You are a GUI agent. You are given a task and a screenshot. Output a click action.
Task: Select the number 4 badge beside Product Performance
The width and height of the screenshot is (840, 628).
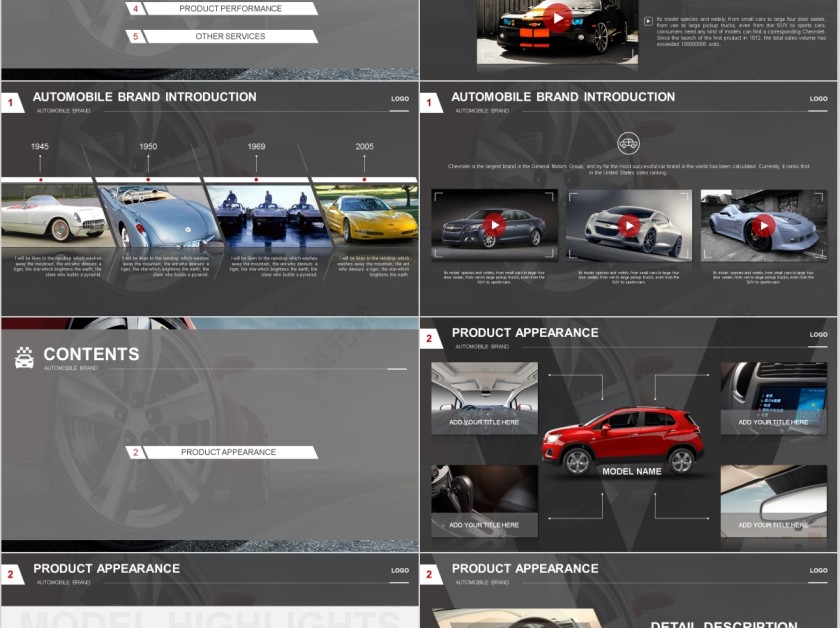(x=135, y=8)
